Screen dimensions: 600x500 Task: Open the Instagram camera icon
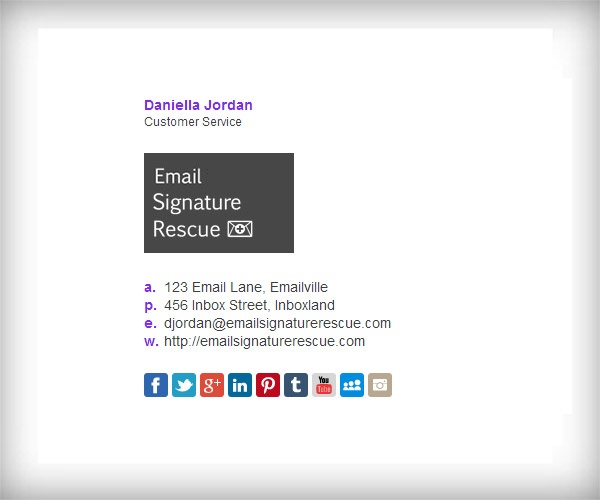380,385
